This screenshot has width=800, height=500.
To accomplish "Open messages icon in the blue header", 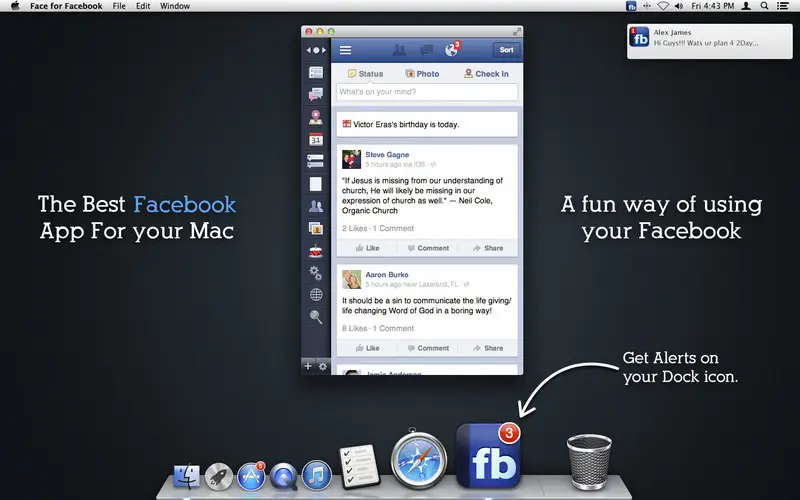I will (426, 50).
